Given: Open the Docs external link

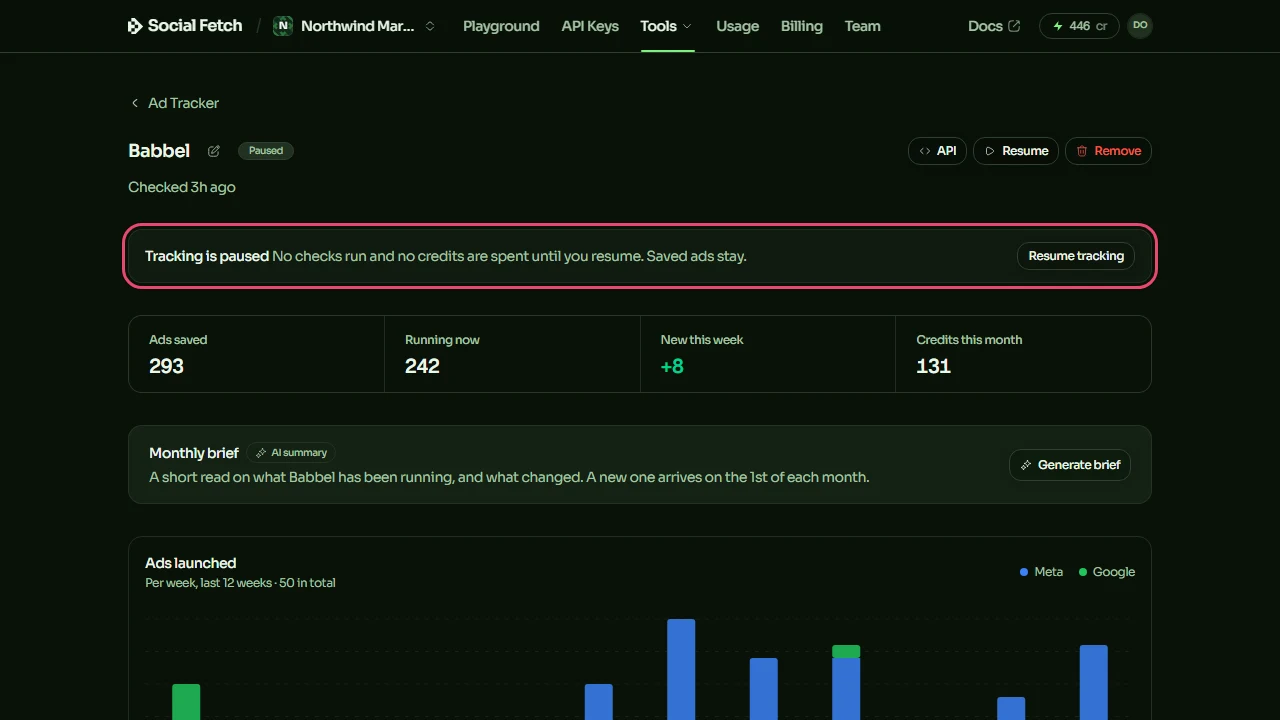Looking at the screenshot, I should tap(994, 26).
